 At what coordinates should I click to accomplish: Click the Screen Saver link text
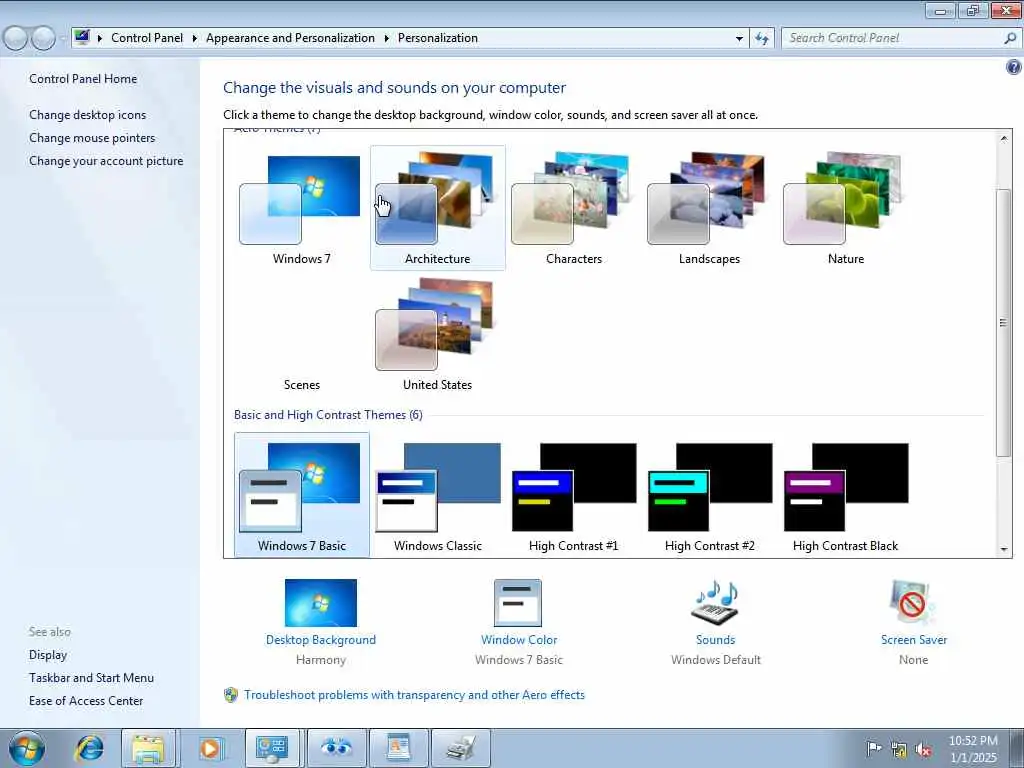click(914, 640)
